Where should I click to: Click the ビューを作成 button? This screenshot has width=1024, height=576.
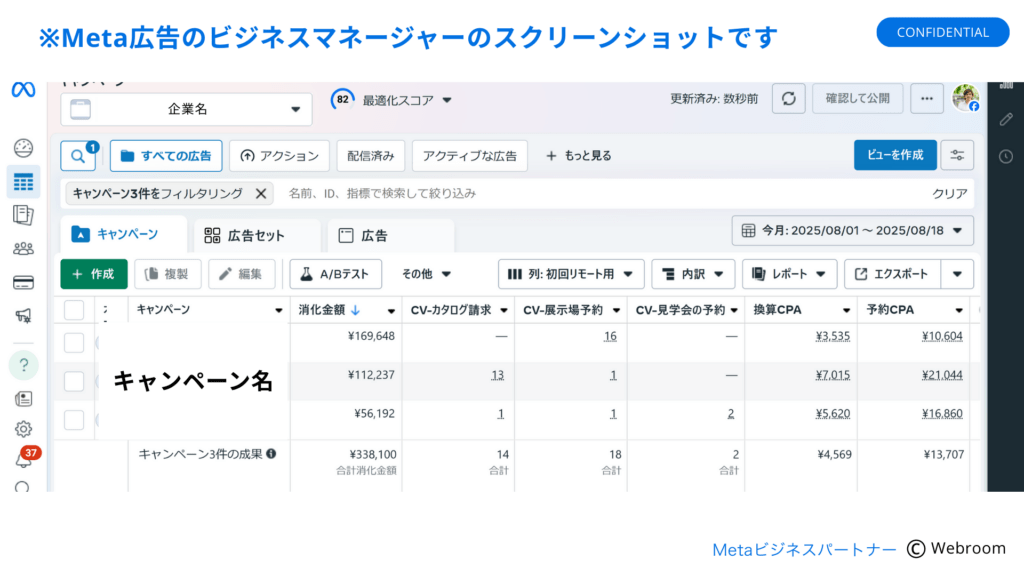point(895,155)
